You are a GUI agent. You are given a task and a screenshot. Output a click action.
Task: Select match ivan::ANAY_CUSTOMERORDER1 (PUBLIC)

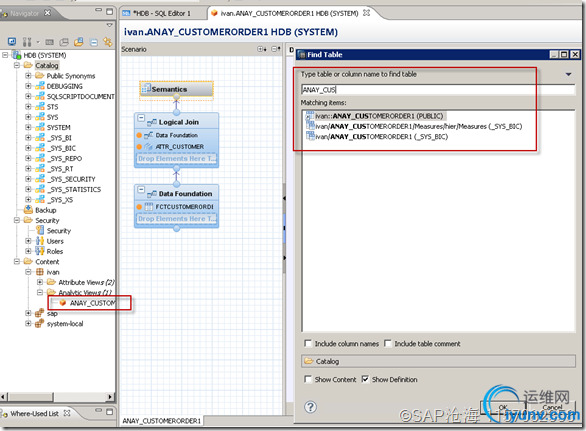pos(379,116)
